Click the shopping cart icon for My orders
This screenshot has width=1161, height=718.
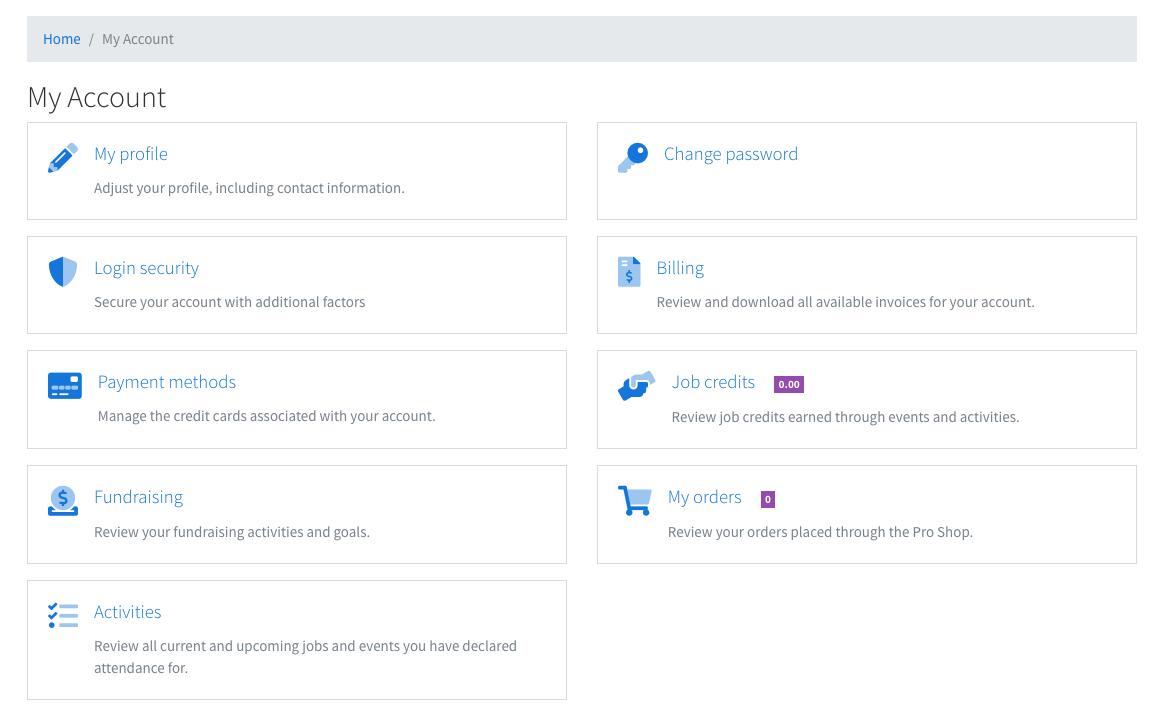pos(634,500)
